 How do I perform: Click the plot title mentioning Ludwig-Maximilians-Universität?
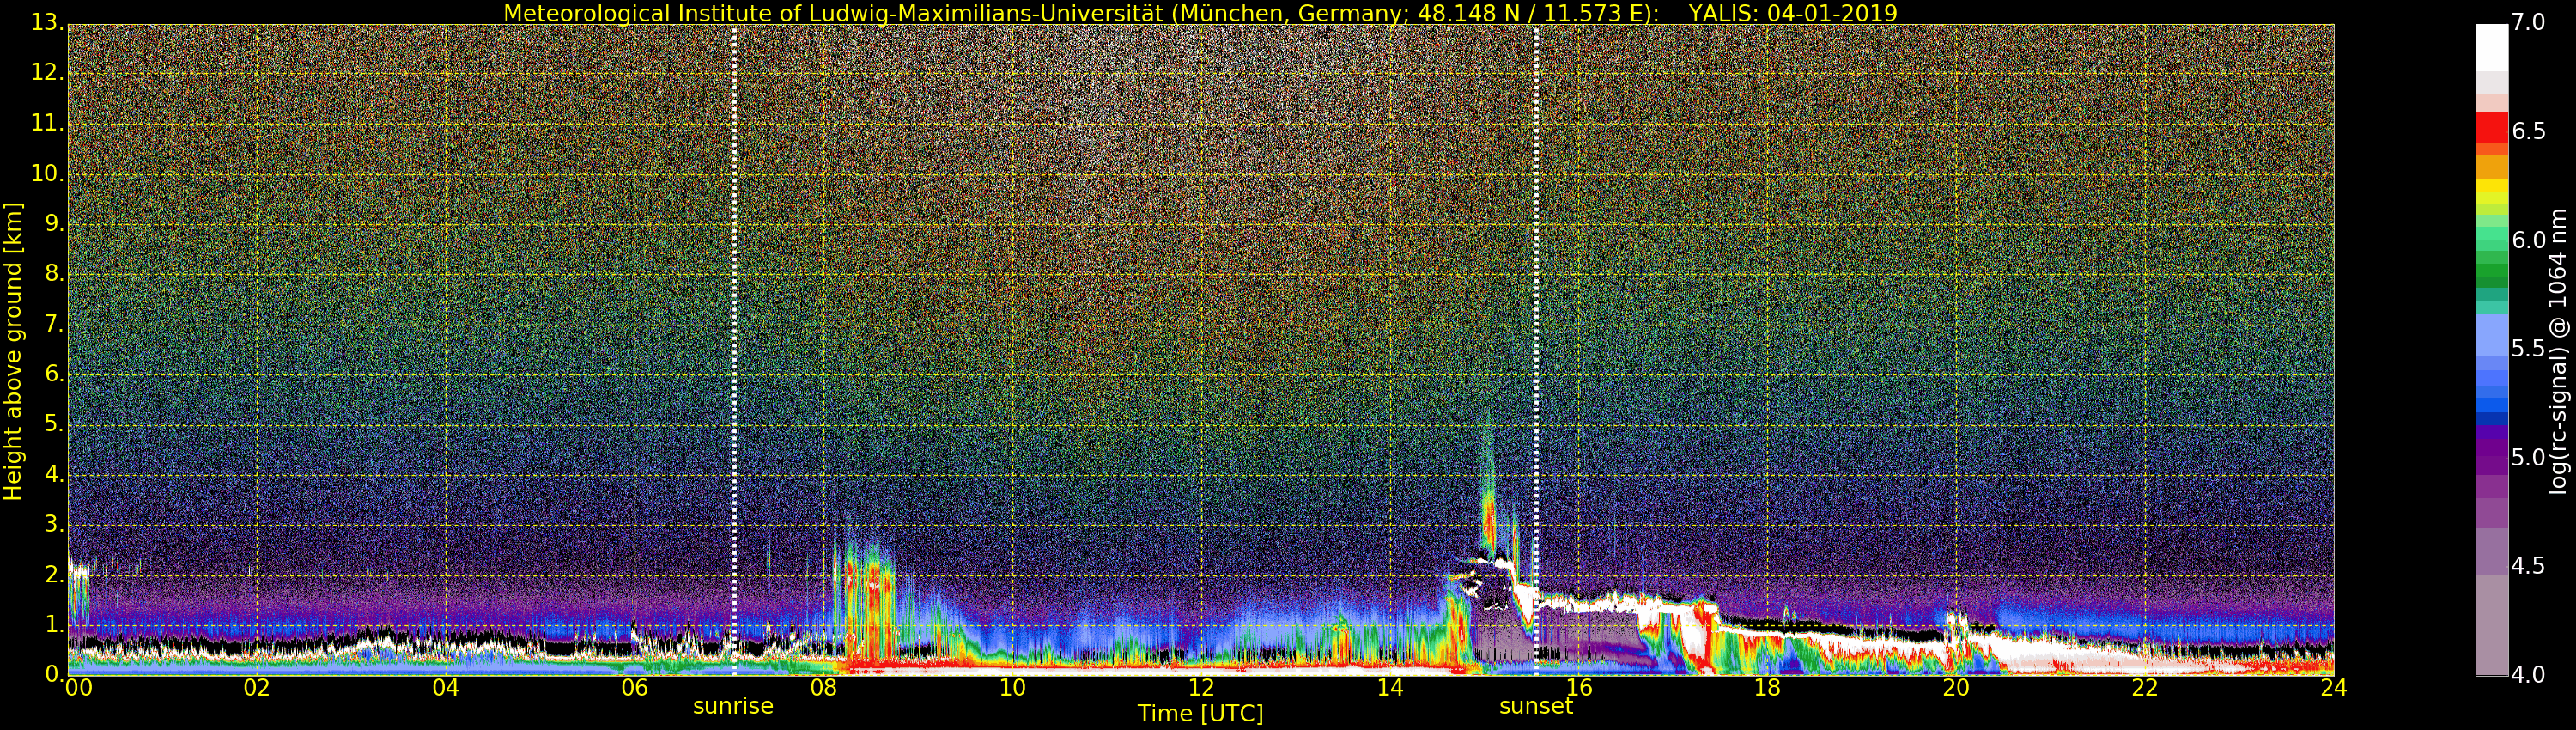click(1200, 13)
